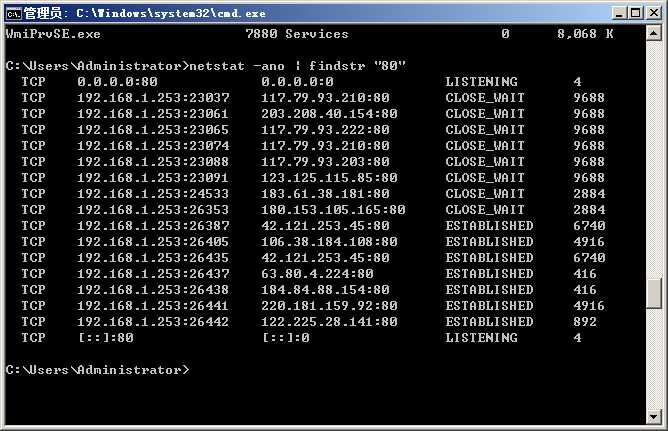Click local address 192.168.1.253:23091

[x=153, y=178]
